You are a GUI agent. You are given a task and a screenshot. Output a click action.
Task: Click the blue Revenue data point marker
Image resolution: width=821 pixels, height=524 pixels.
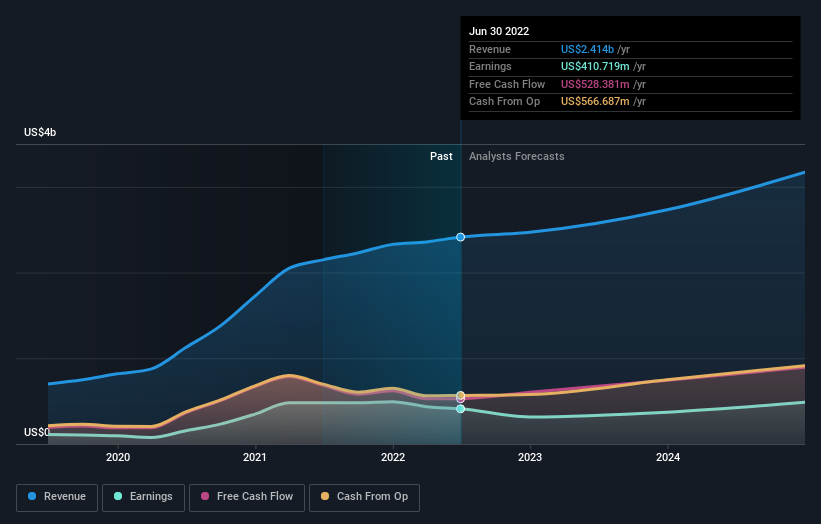pos(460,237)
